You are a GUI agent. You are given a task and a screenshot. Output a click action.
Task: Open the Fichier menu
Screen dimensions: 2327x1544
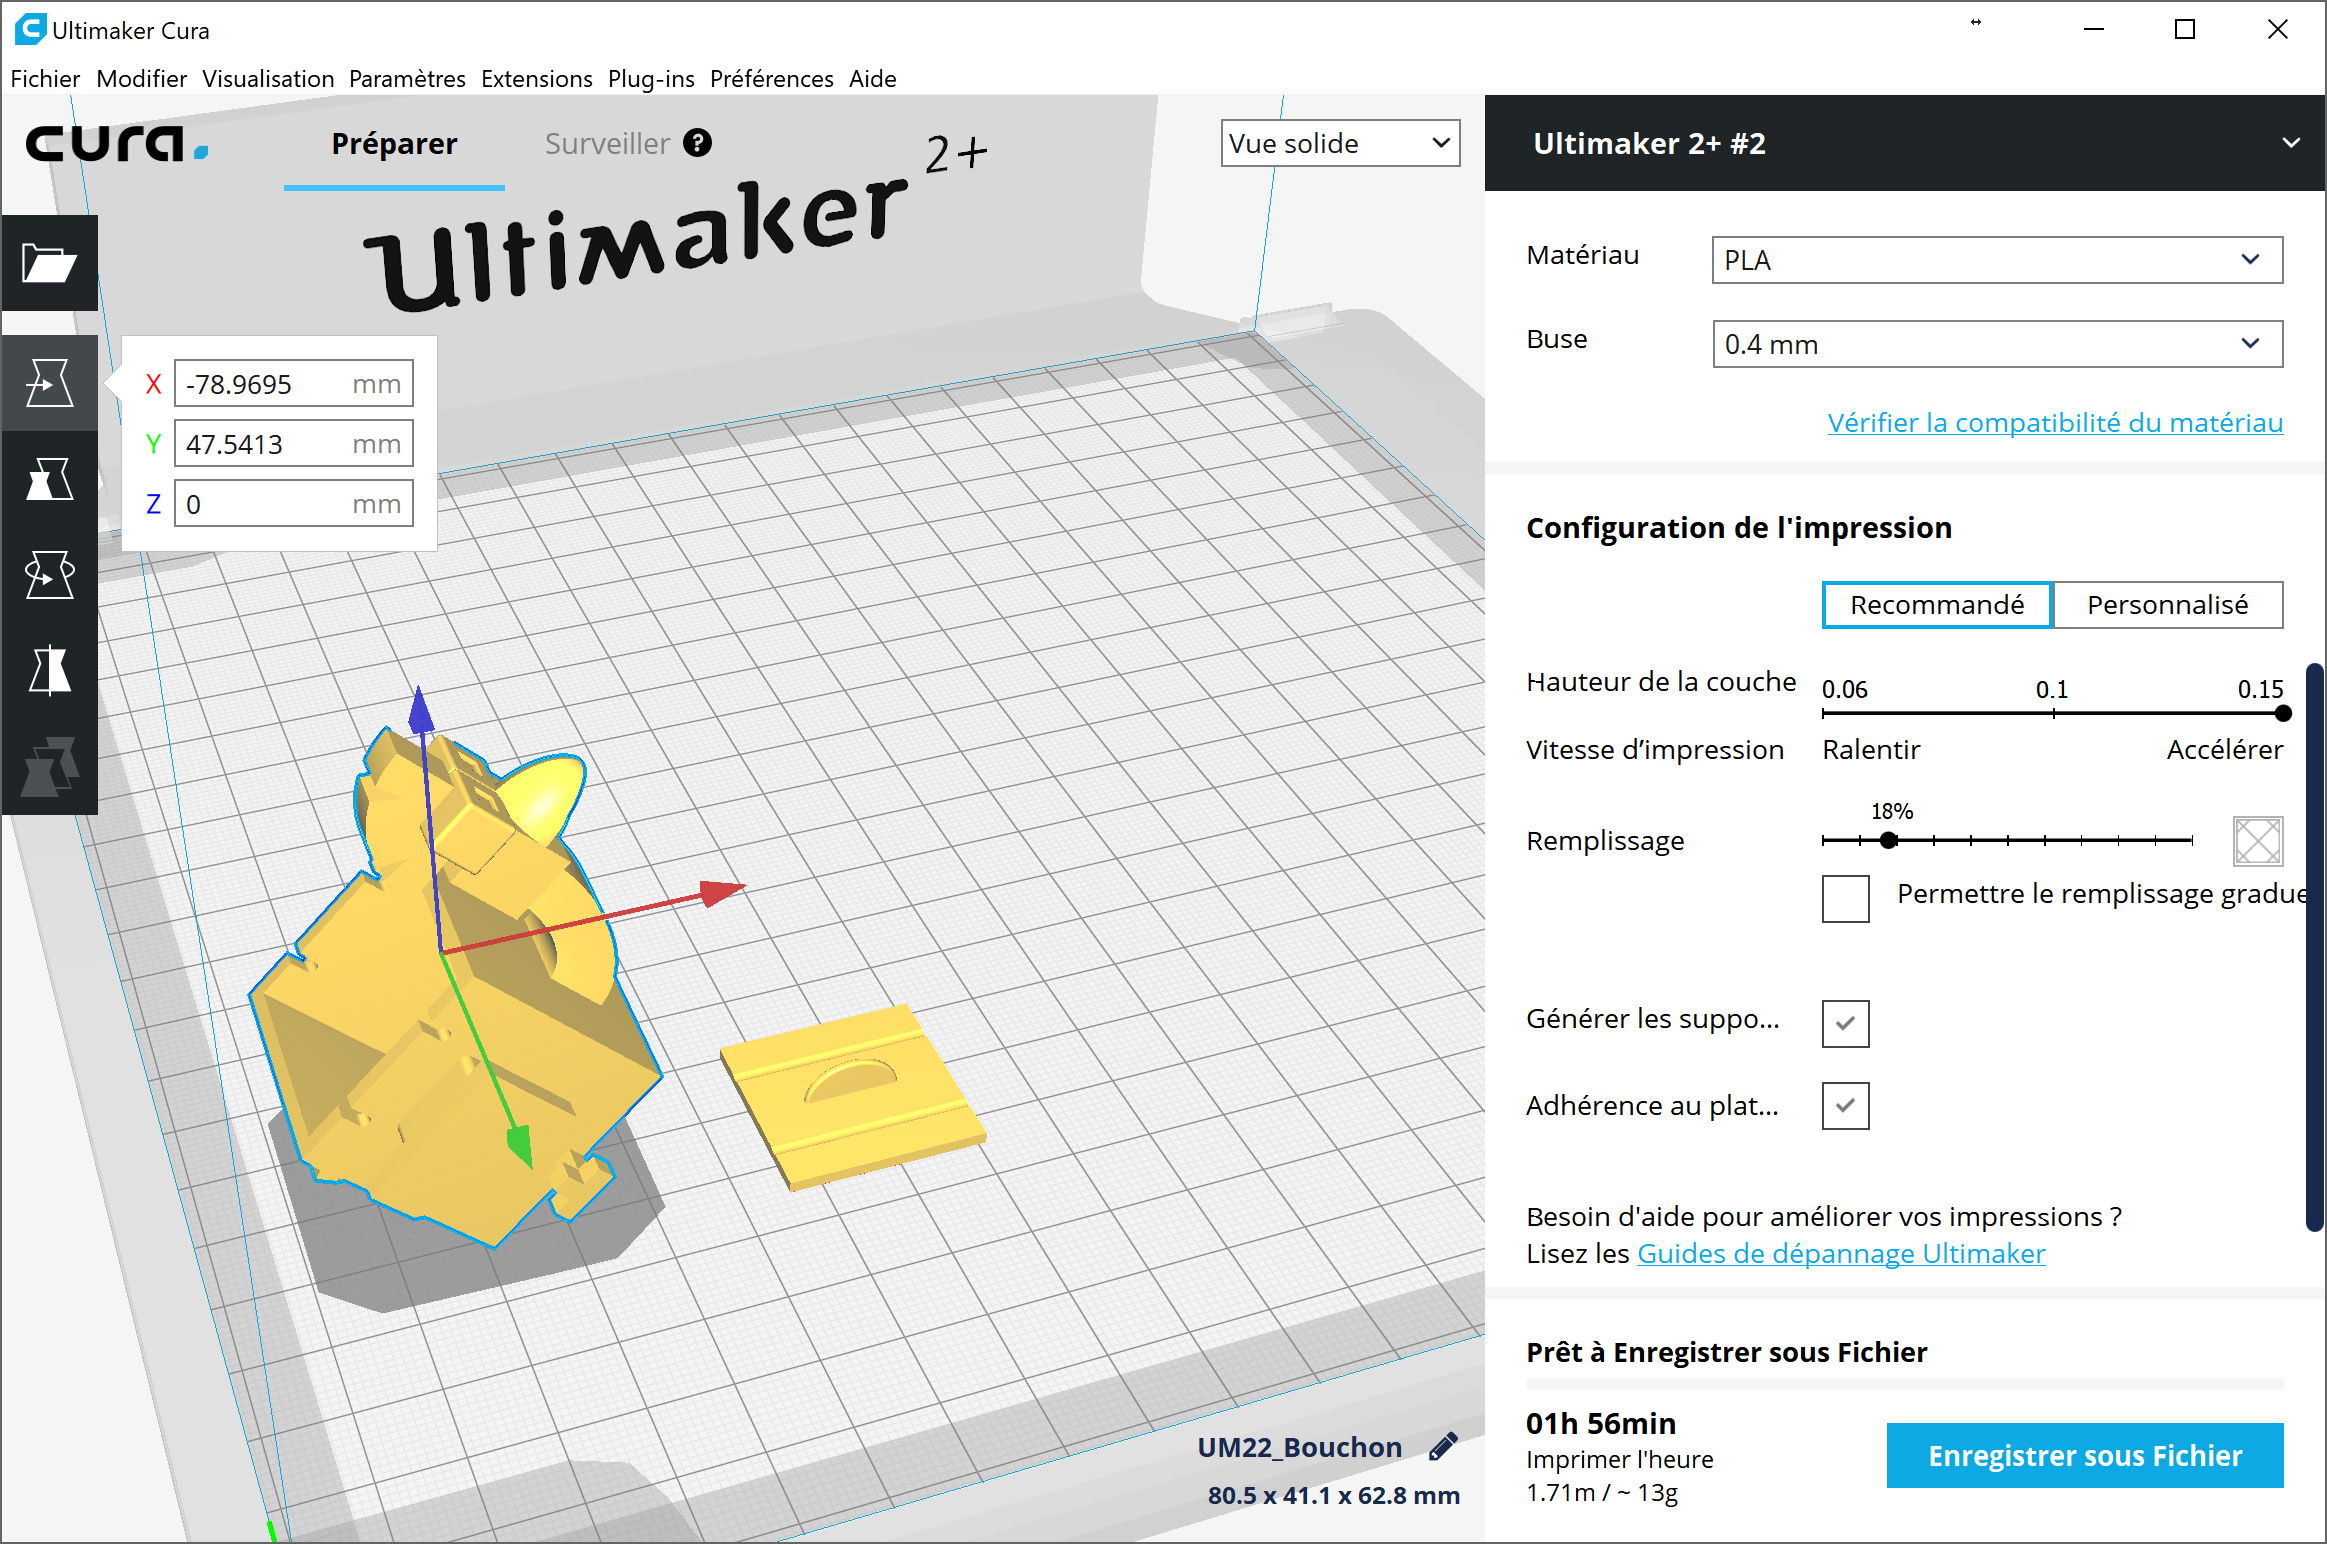[45, 78]
